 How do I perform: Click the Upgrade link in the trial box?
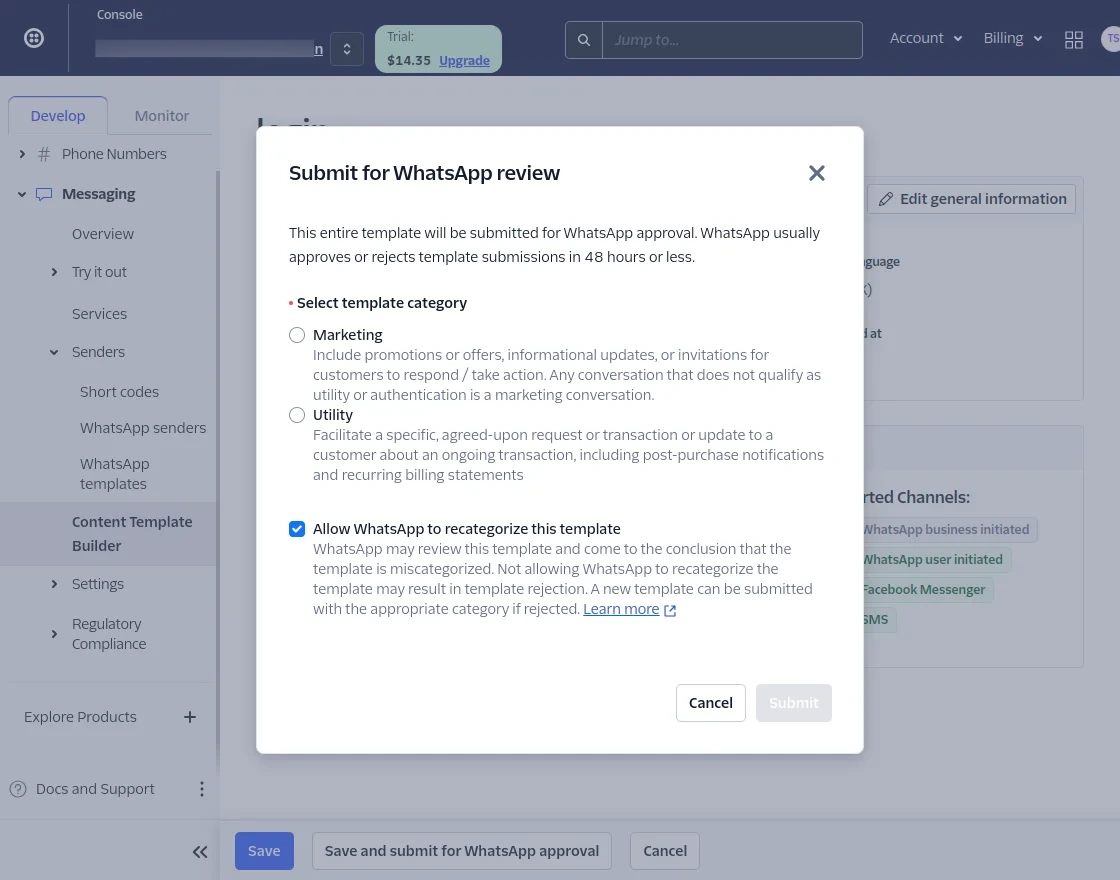click(464, 60)
